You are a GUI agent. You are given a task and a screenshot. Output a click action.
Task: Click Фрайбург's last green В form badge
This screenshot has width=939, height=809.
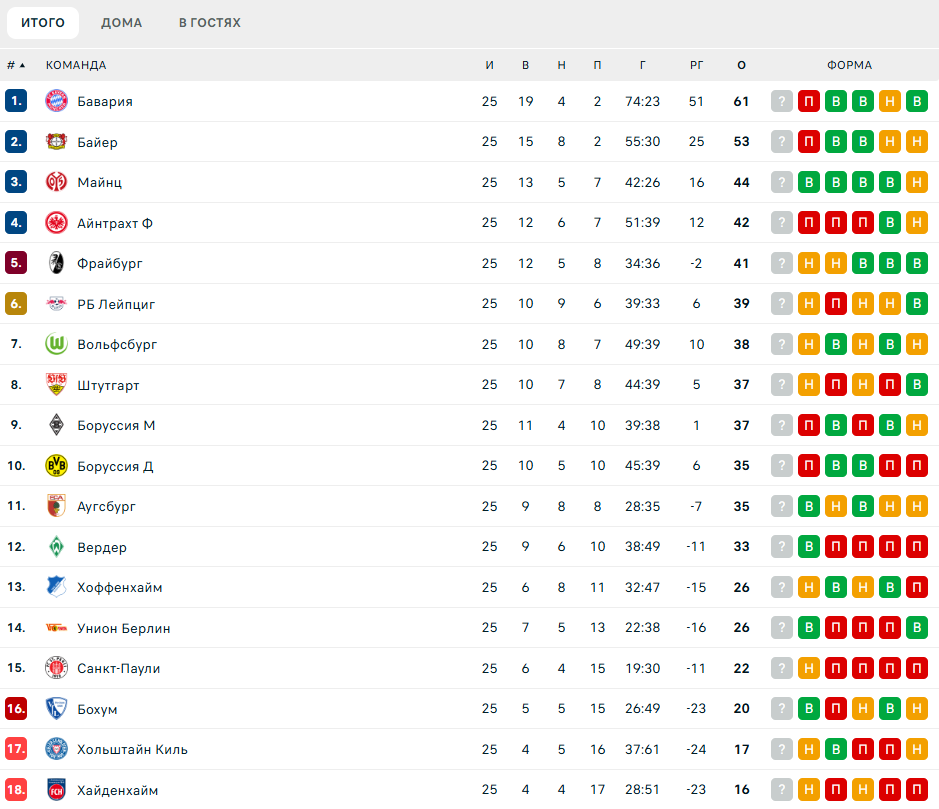pyautogui.click(x=917, y=263)
